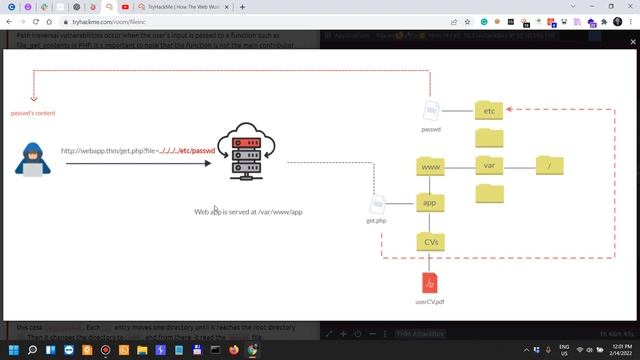Open the microphone tray icon
The width and height of the screenshot is (640, 360).
[548, 350]
